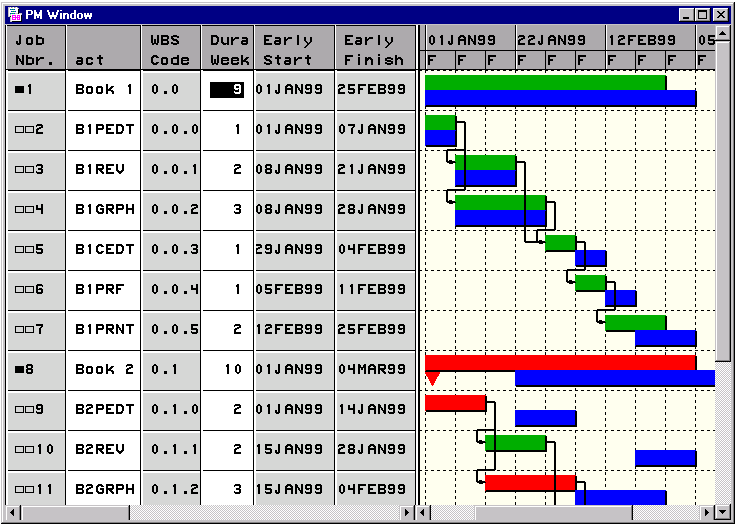Image resolution: width=738 pixels, height=526 pixels.
Task: Select job number 5 row header
Action: pyautogui.click(x=36, y=250)
